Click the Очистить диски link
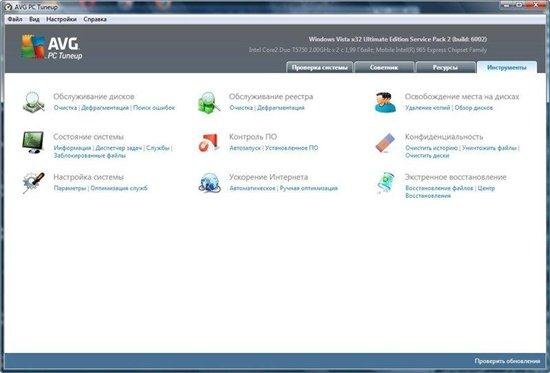Screen dimensions: 550x373 tap(427, 155)
